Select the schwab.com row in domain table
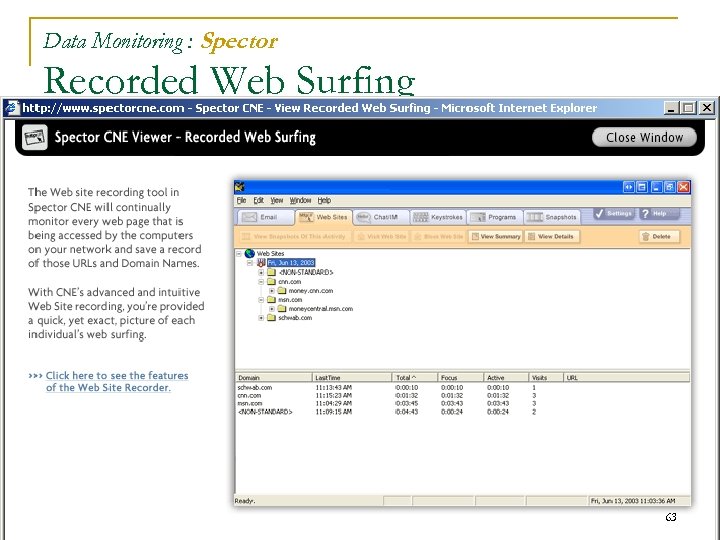720x540 pixels. click(462, 388)
